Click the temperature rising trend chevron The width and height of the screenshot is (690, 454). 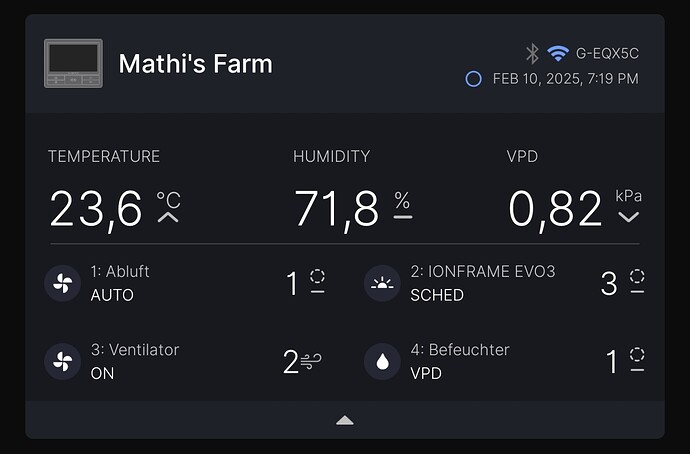click(168, 217)
